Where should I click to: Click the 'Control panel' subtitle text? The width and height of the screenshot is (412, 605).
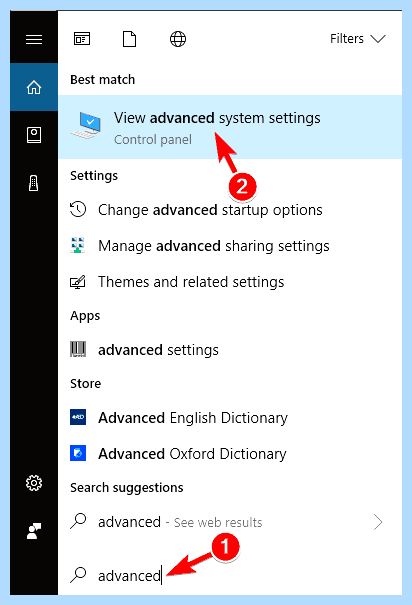click(x=153, y=139)
